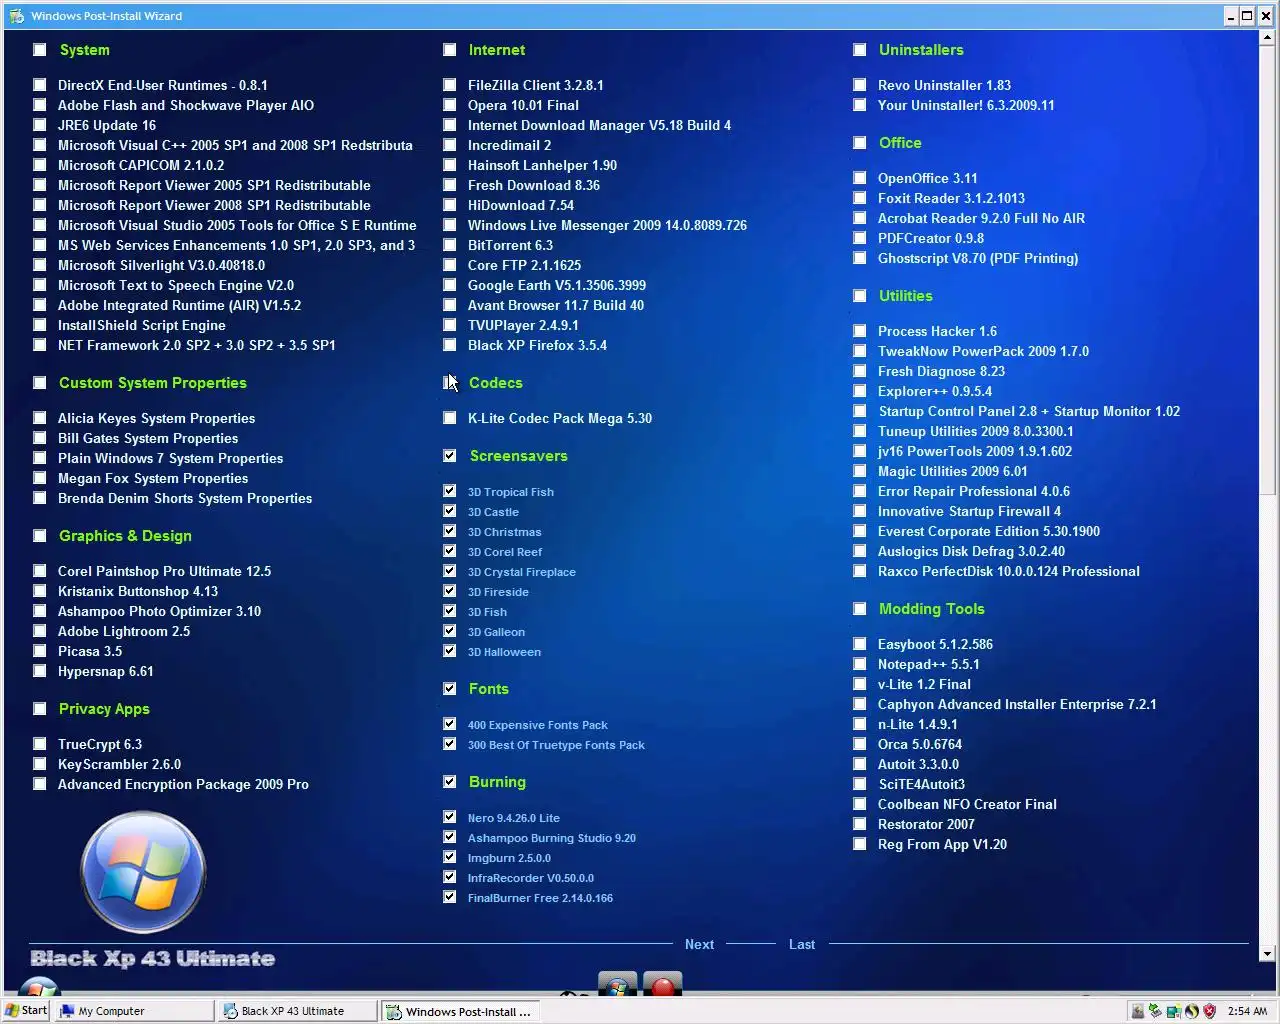Image resolution: width=1280 pixels, height=1024 pixels.
Task: Switch to Black XP 43 Ultimate taskbar window
Action: (x=298, y=1011)
